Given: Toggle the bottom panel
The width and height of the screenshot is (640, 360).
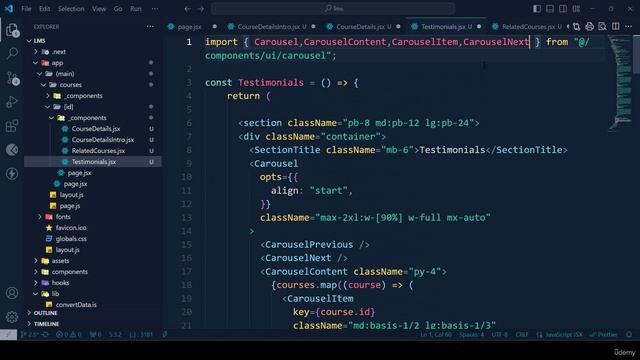Looking at the screenshot, I should point(550,9).
